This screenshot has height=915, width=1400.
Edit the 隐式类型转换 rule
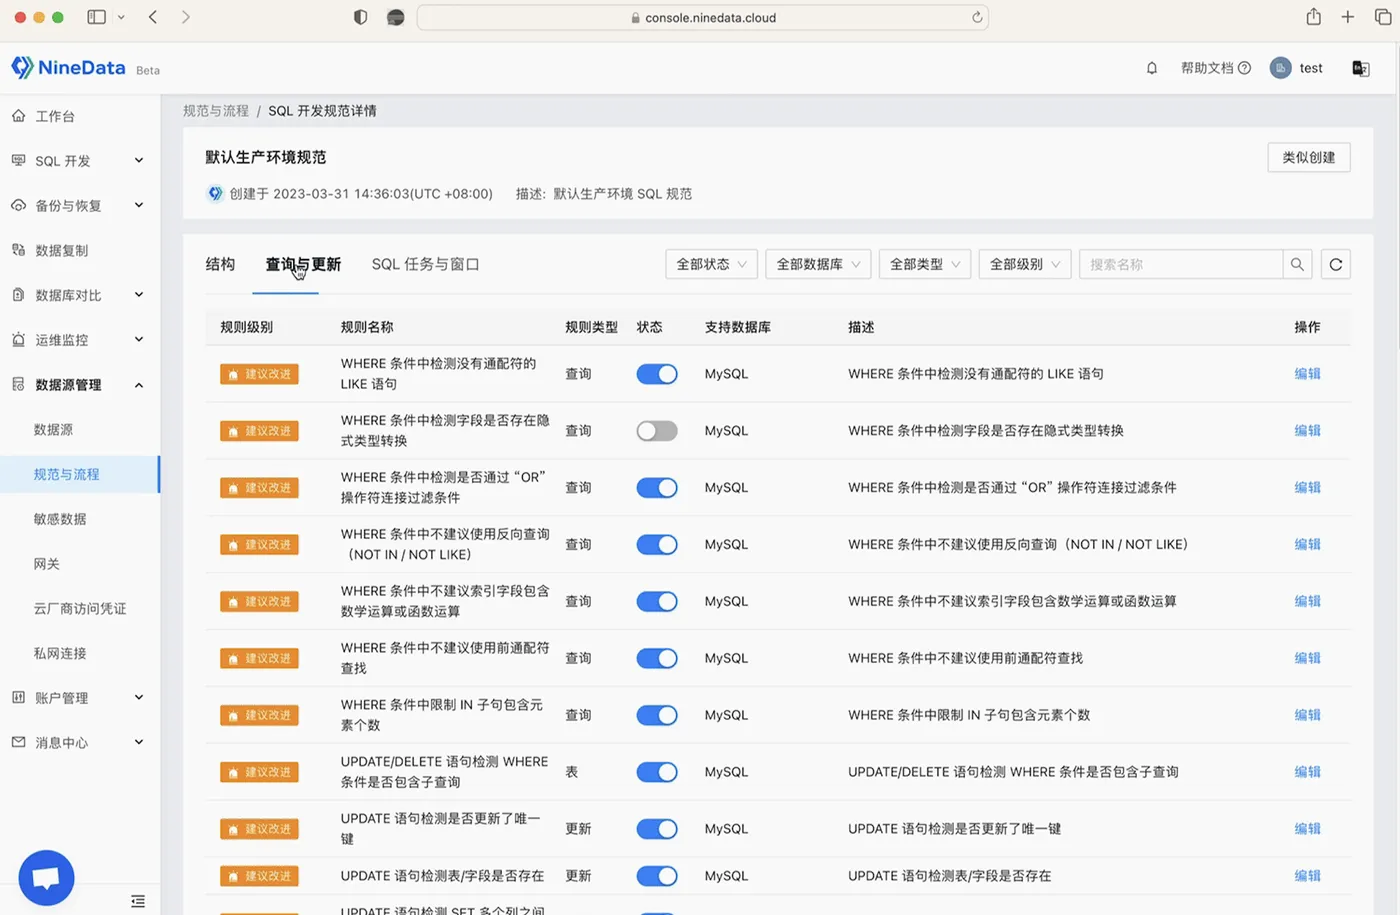(x=1307, y=431)
